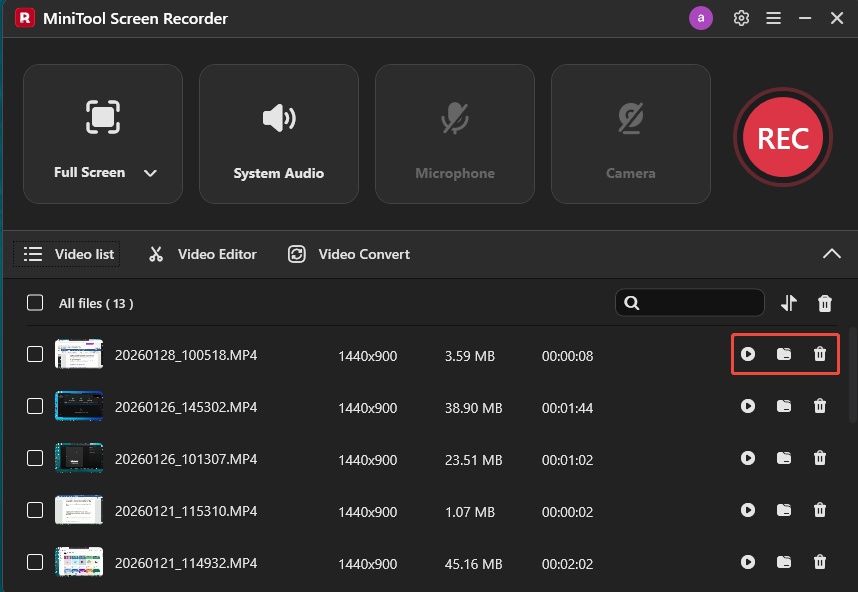Image resolution: width=858 pixels, height=592 pixels.
Task: Play the 20260128_100518.MP4 recording
Action: pos(748,354)
